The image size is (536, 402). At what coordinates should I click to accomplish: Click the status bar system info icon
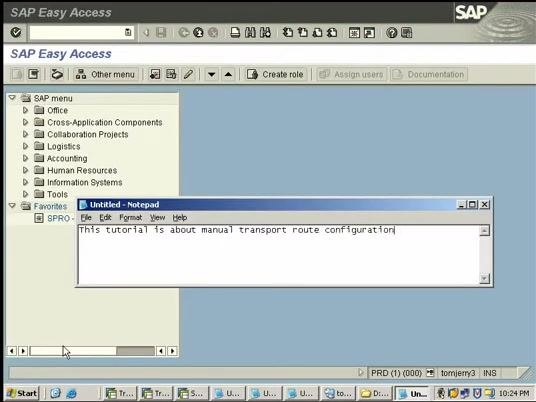pyautogui.click(x=430, y=373)
